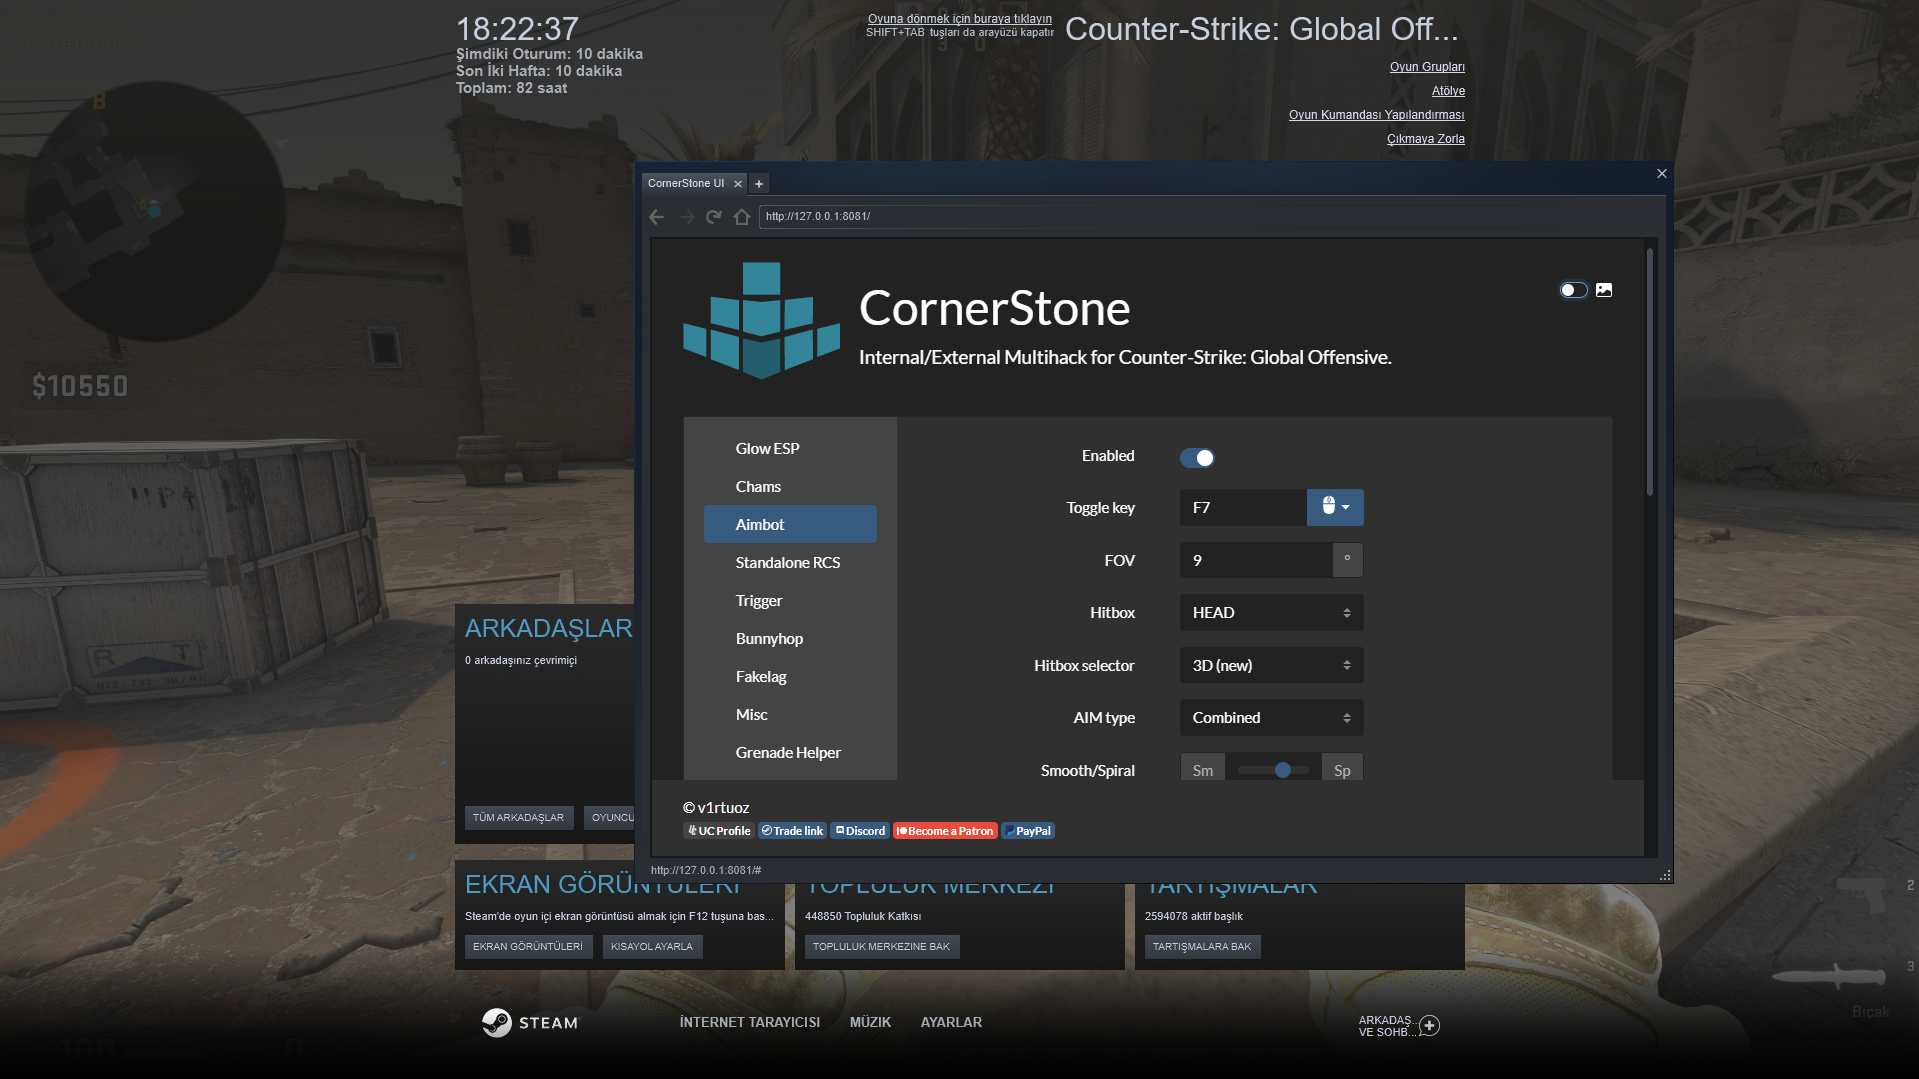Go back in the overlay browser
The image size is (1919, 1079).
[x=657, y=217]
